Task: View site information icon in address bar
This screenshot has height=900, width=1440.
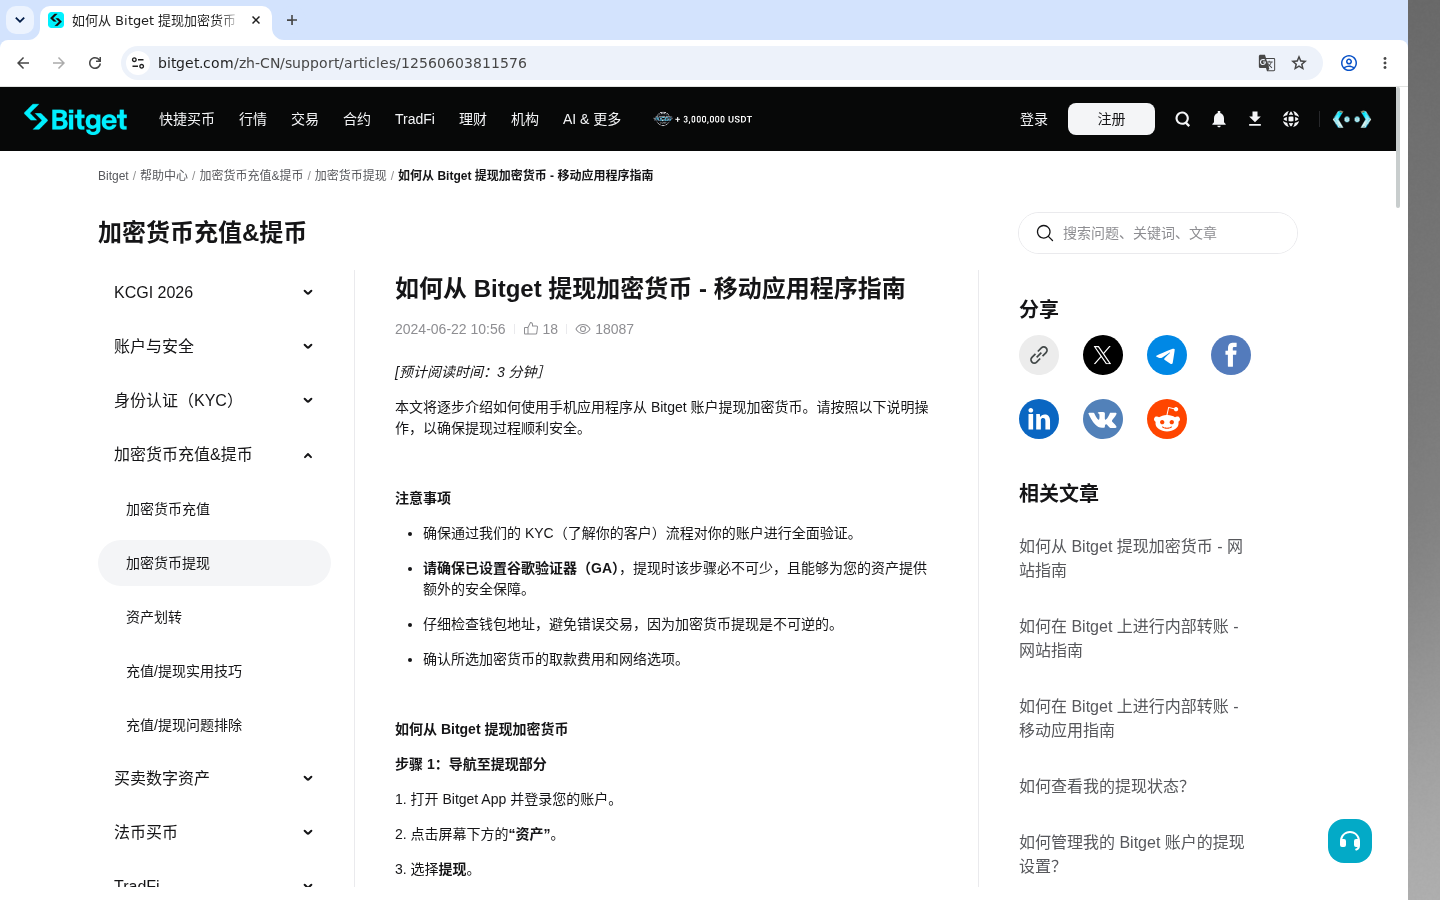Action: pyautogui.click(x=138, y=63)
